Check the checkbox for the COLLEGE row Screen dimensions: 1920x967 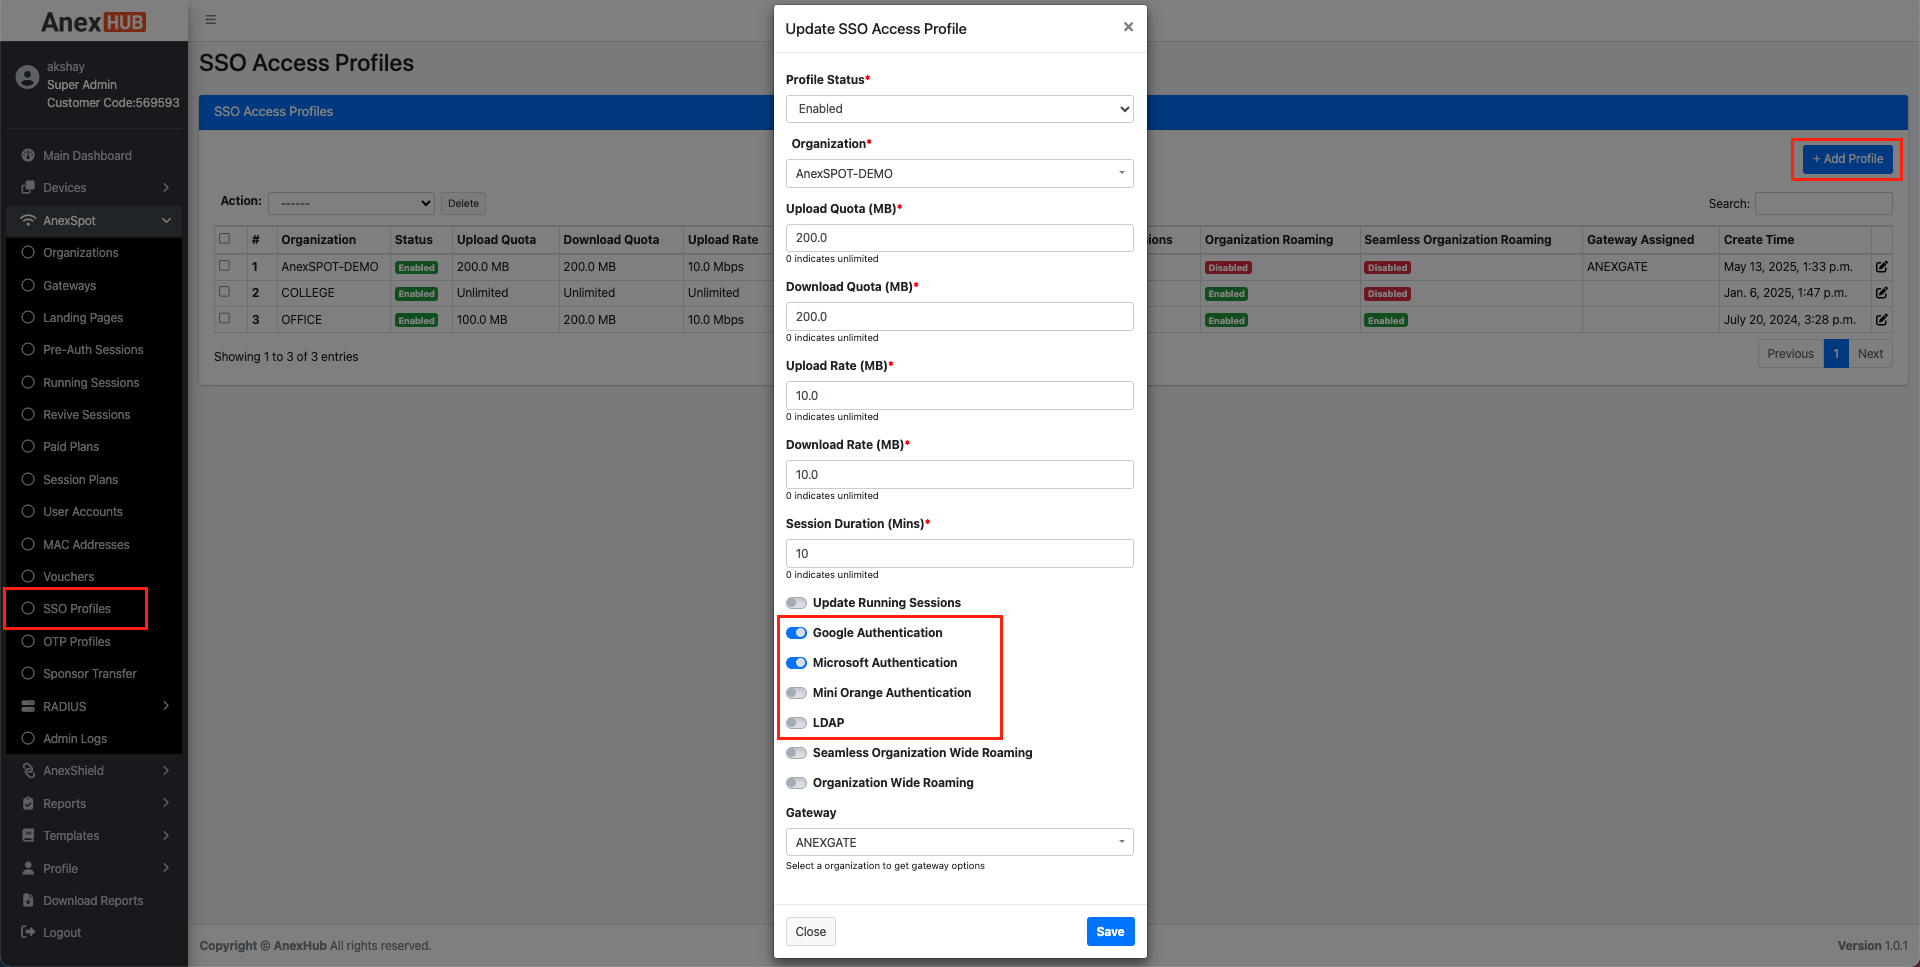[x=224, y=291]
